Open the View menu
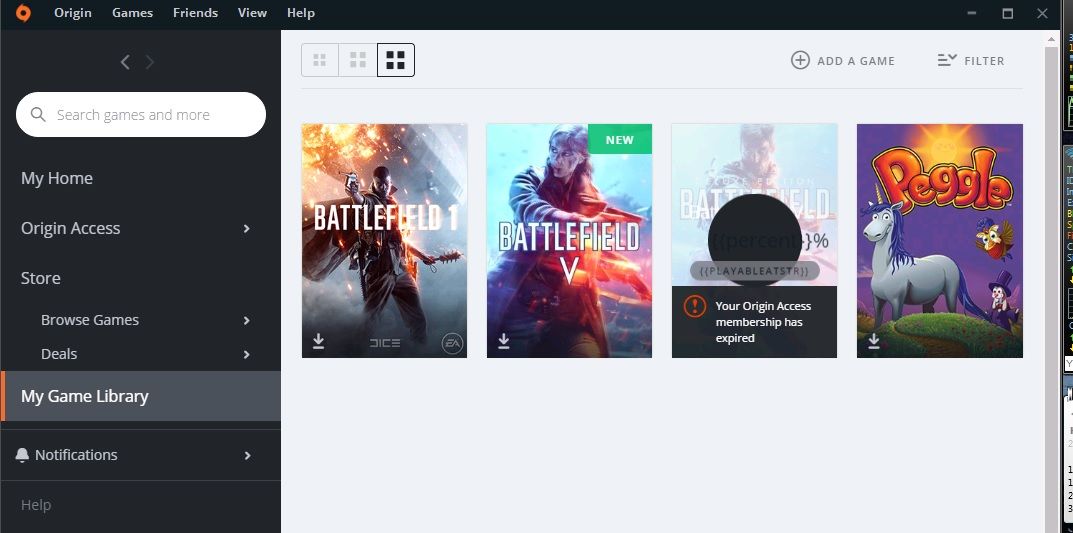This screenshot has width=1073, height=533. (x=252, y=13)
